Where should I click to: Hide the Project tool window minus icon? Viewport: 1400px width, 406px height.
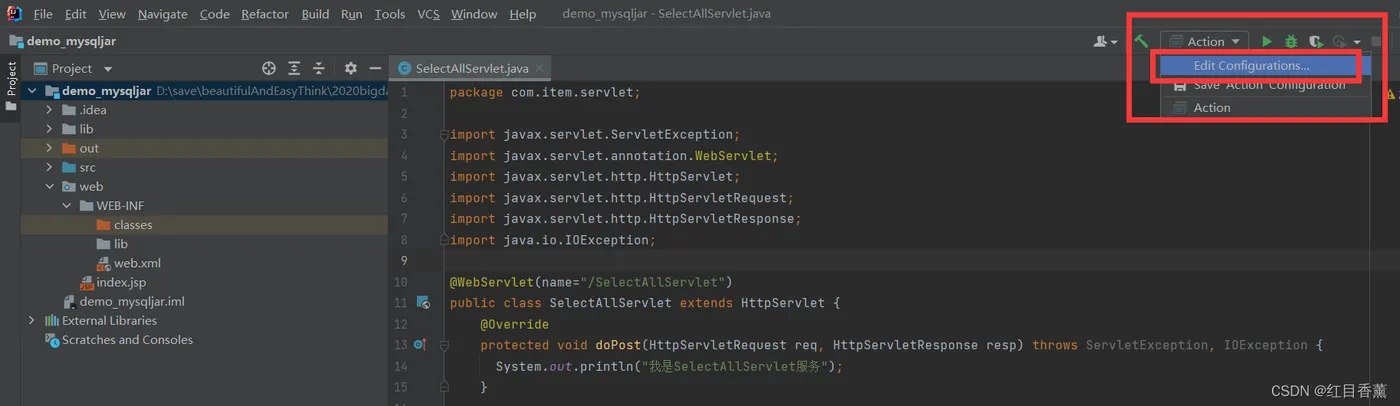376,68
